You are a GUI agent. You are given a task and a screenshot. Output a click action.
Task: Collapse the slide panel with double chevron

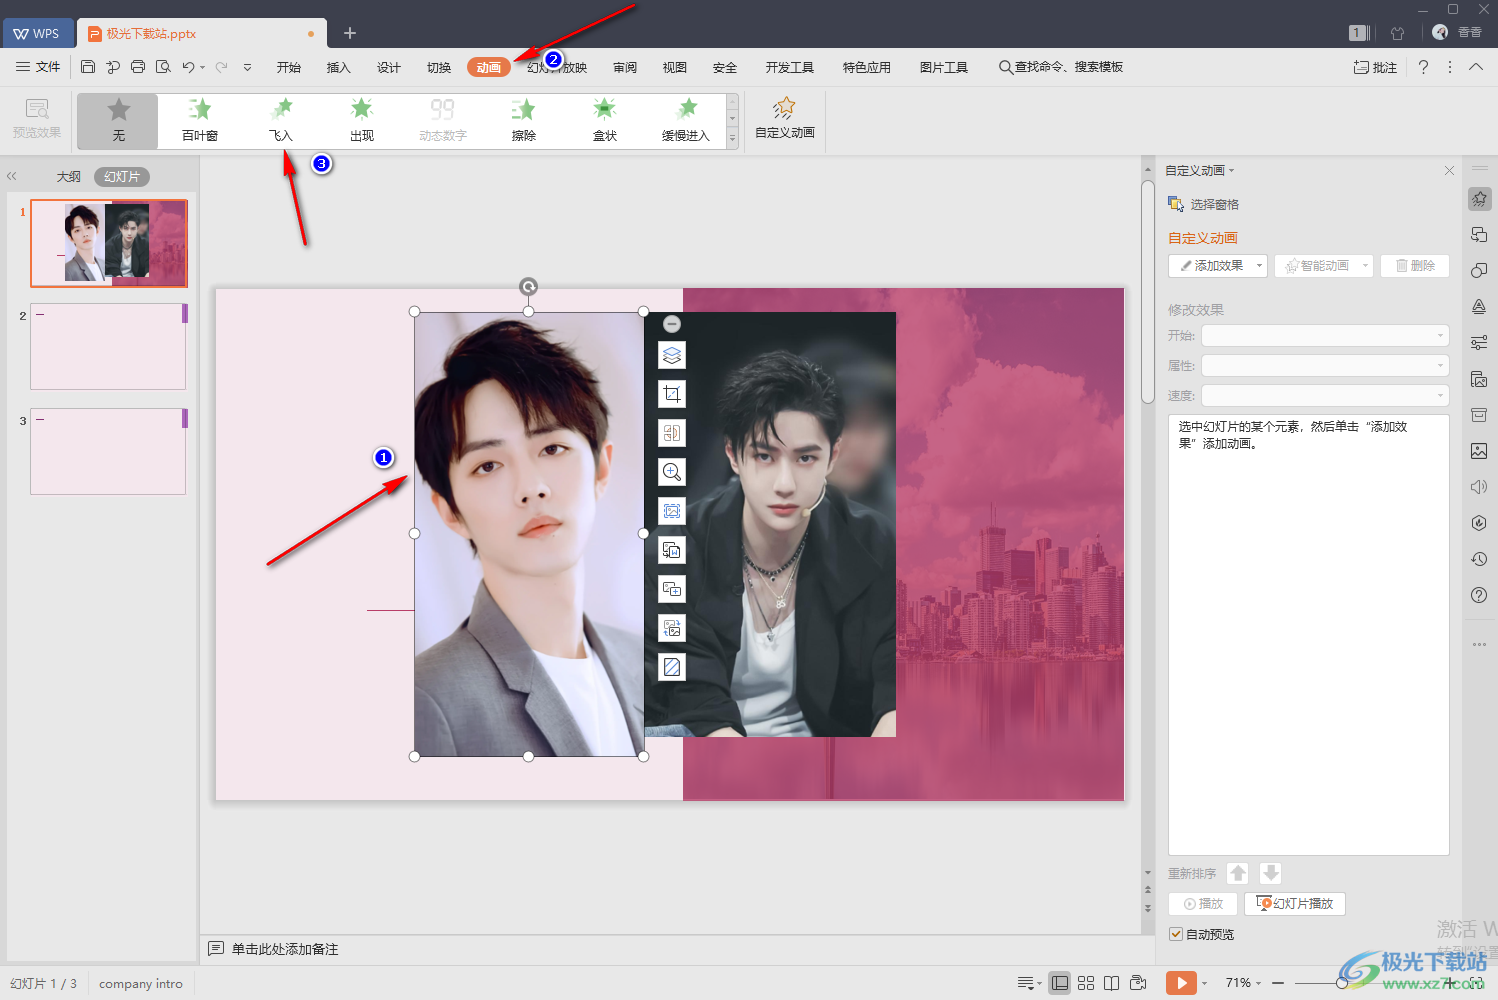[12, 176]
